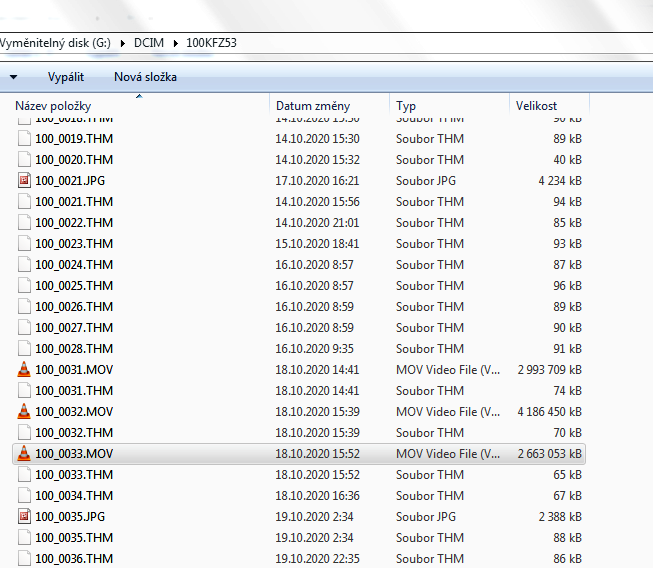This screenshot has width=653, height=568.
Task: Click the file icon of 100_0022.THM
Action: (x=24, y=222)
